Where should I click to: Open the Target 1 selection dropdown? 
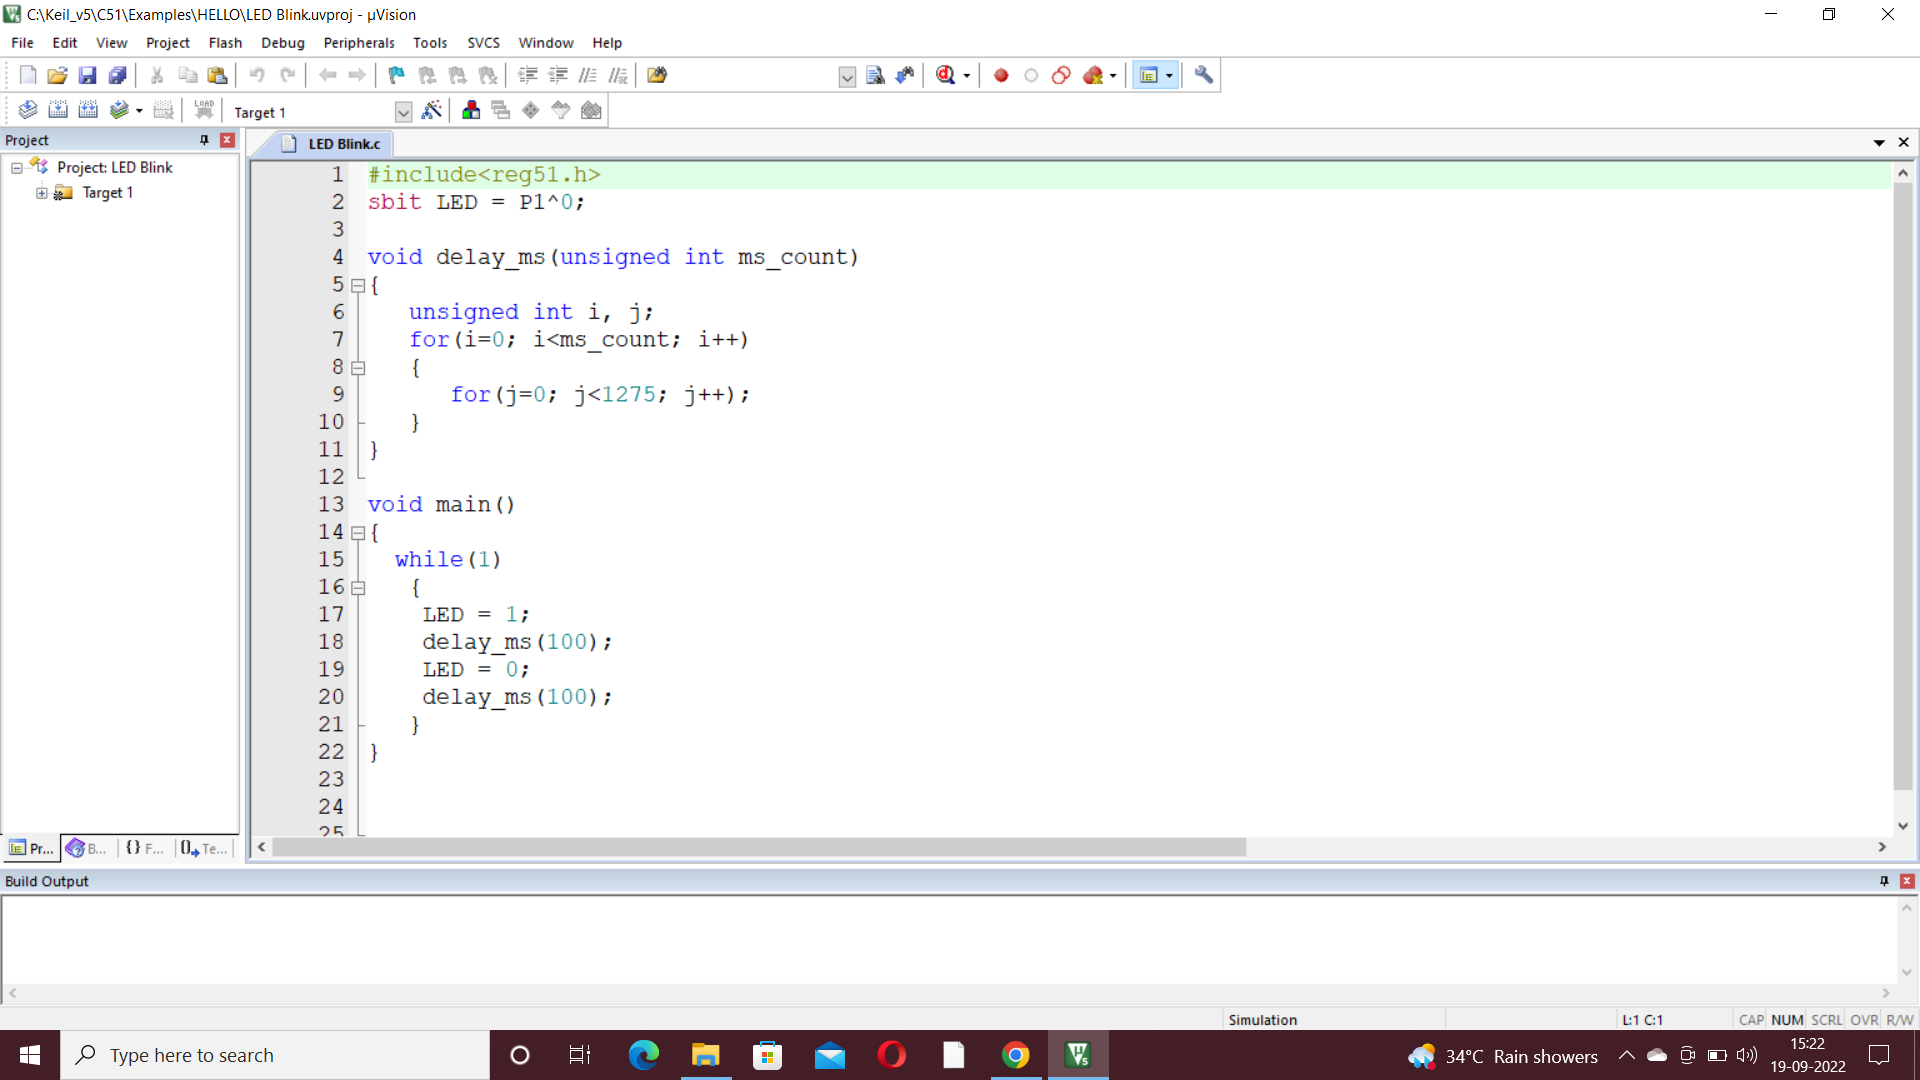[403, 112]
